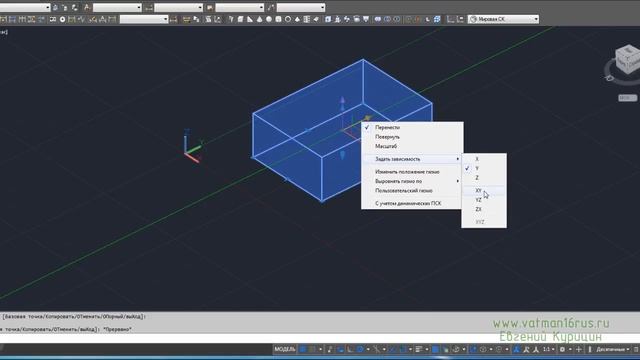Choose 'С учетом динамических ПСК'
This screenshot has height=360, width=640.
tap(412, 203)
